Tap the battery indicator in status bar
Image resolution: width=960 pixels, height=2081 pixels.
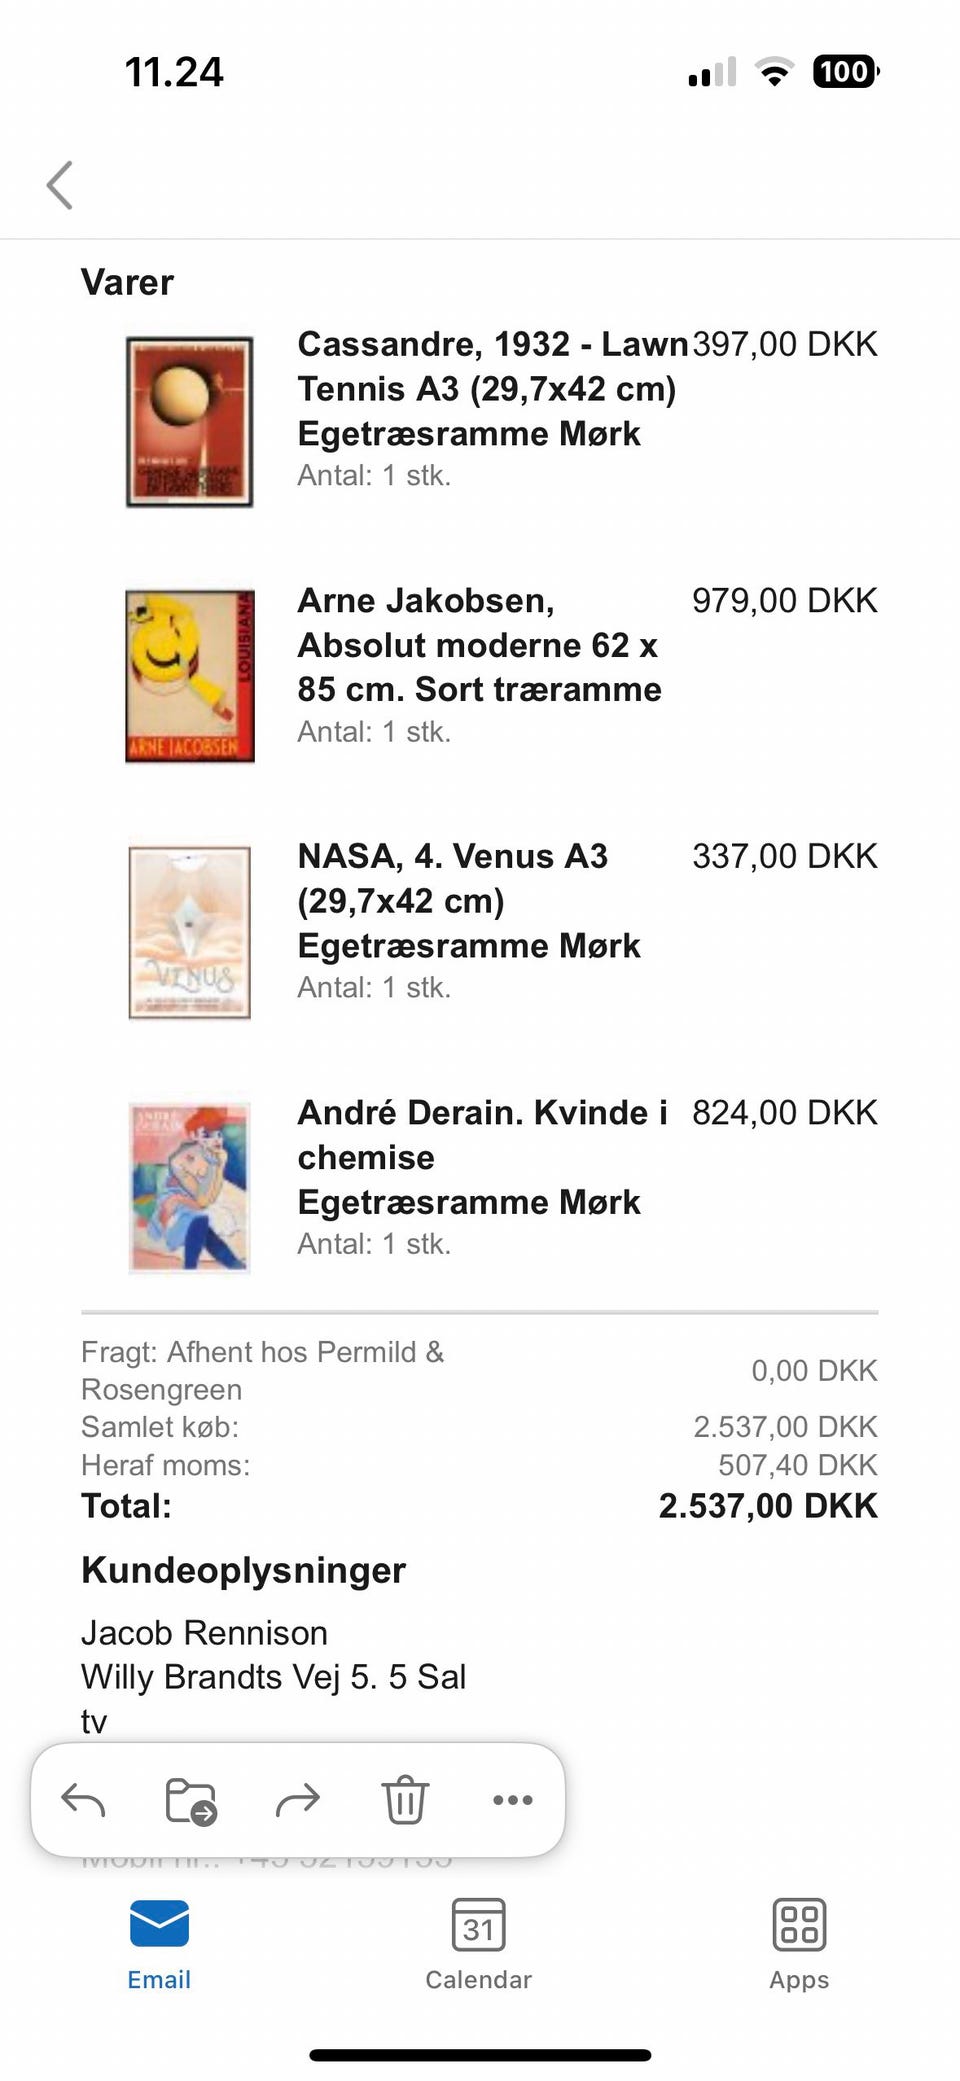[x=846, y=72]
